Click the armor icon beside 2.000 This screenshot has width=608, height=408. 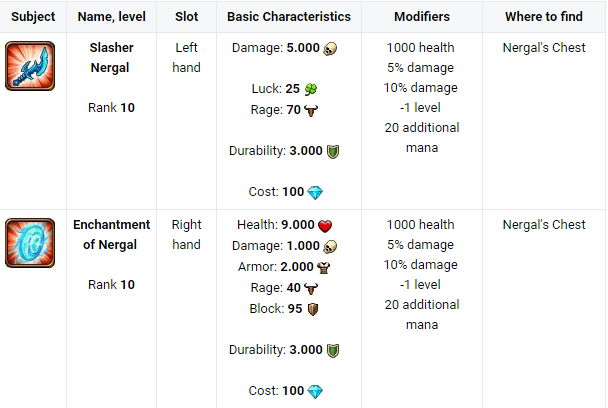324,267
